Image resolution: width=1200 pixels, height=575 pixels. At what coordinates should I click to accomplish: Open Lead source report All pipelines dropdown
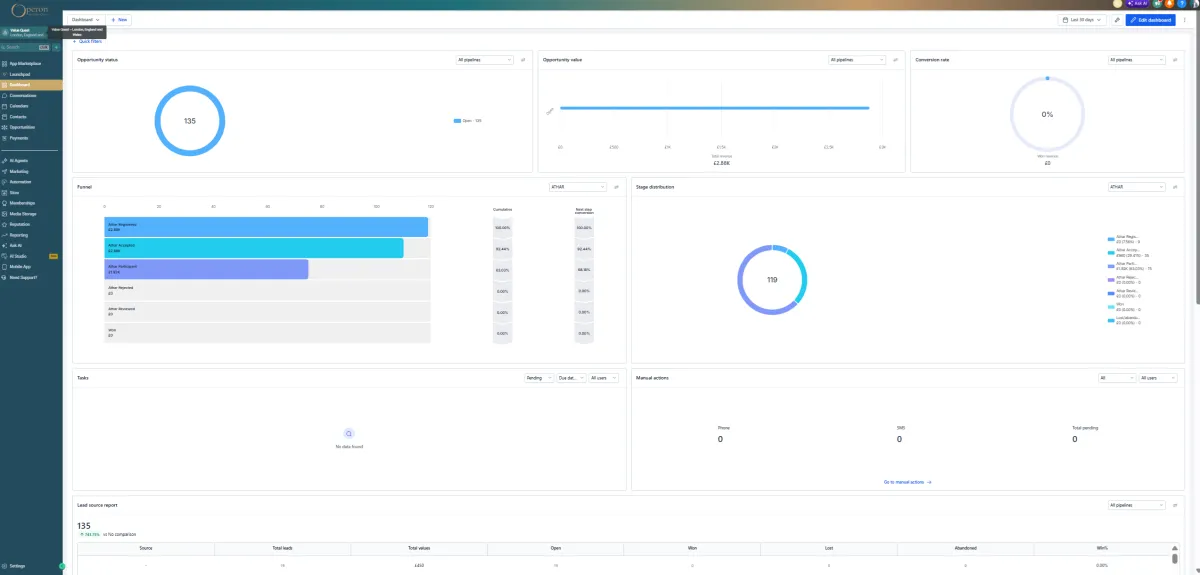pyautogui.click(x=1136, y=505)
